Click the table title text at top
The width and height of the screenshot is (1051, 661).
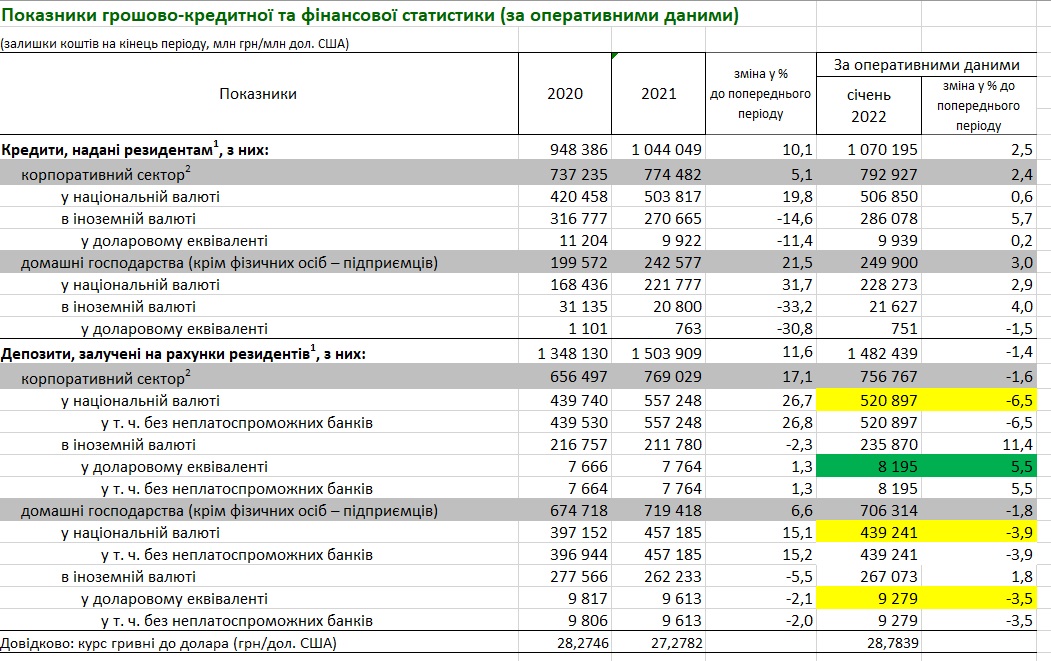coord(370,17)
